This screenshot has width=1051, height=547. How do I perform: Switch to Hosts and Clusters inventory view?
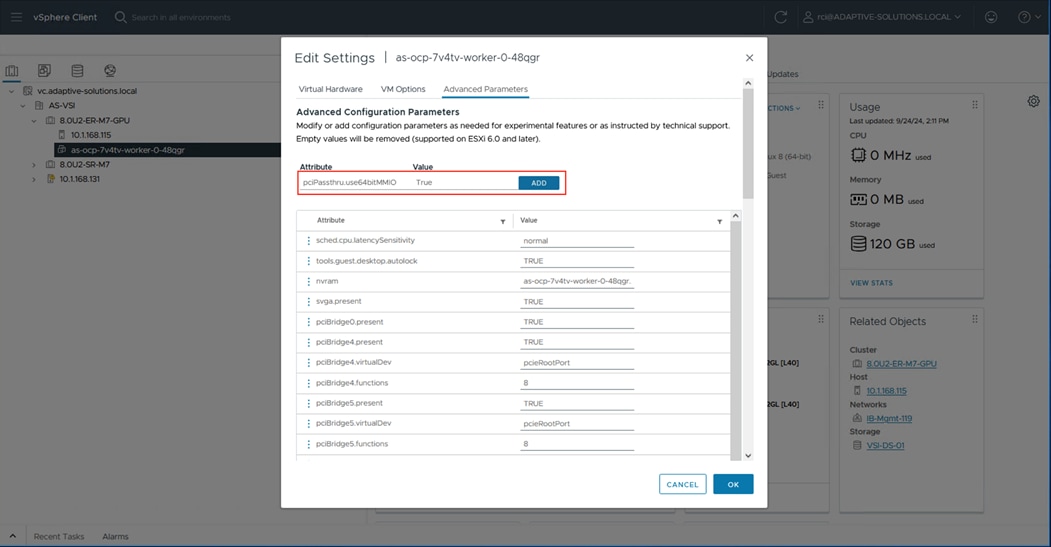[12, 71]
